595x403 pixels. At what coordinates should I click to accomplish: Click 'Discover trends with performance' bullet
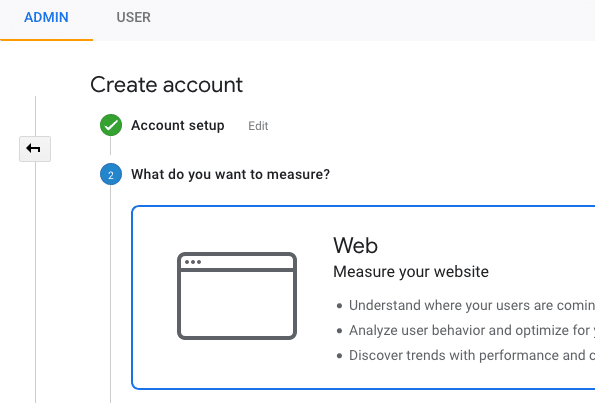(x=472, y=355)
